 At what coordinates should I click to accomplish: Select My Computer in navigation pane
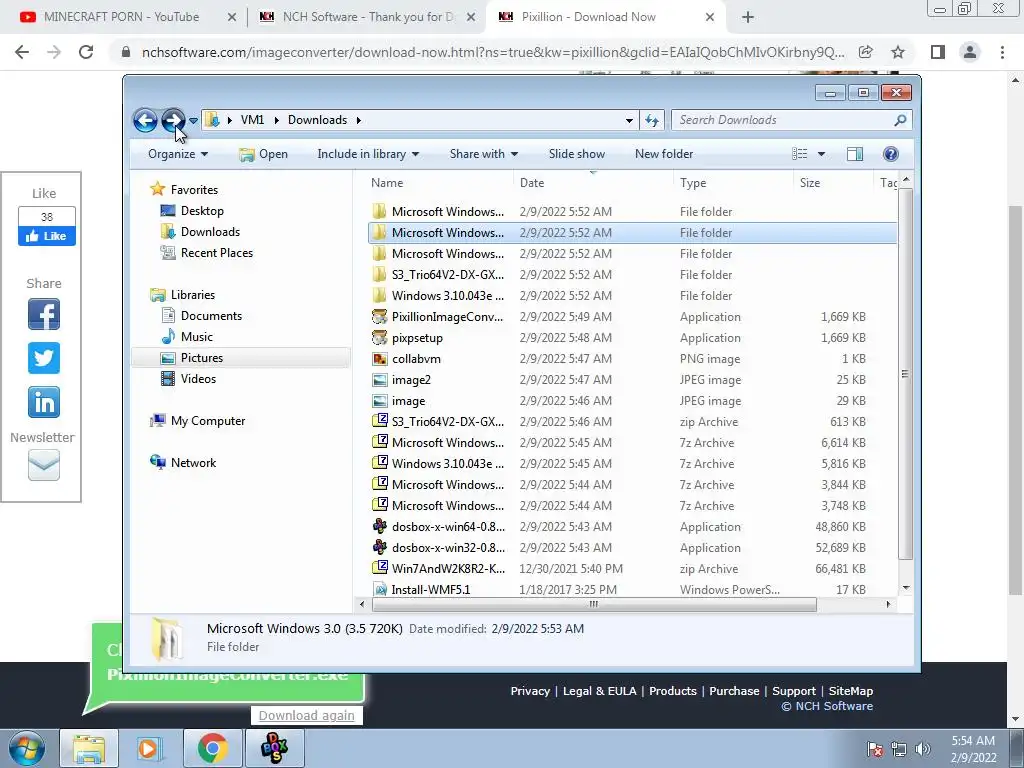[x=208, y=421]
